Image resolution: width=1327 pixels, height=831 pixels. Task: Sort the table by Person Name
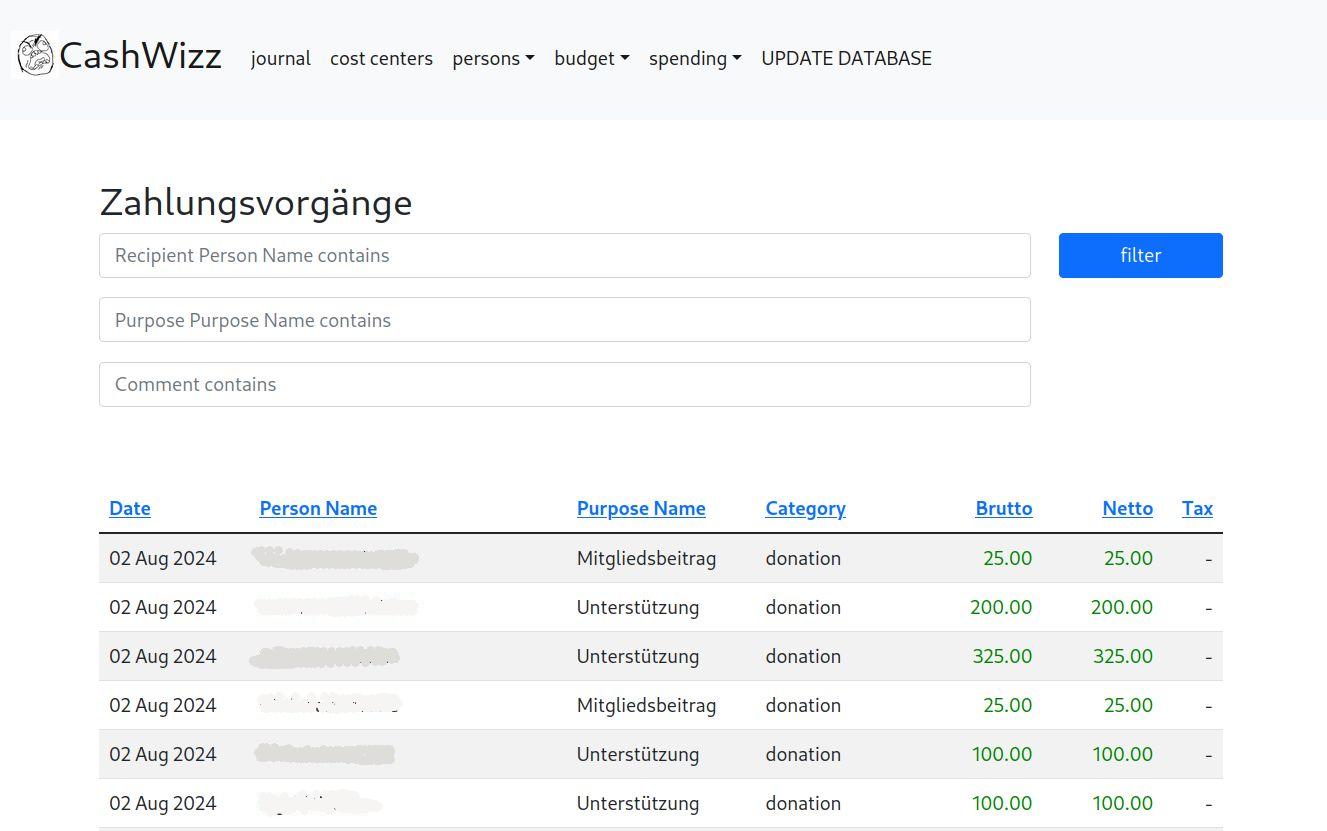tap(318, 508)
